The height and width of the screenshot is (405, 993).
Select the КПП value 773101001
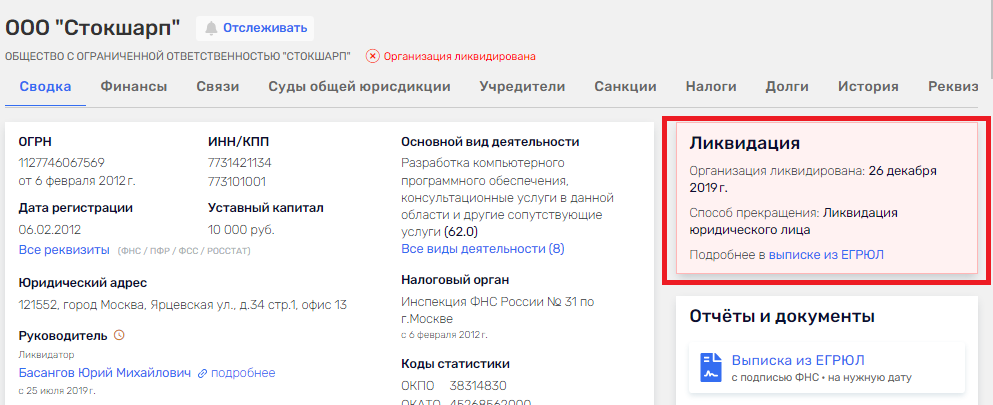point(236,182)
